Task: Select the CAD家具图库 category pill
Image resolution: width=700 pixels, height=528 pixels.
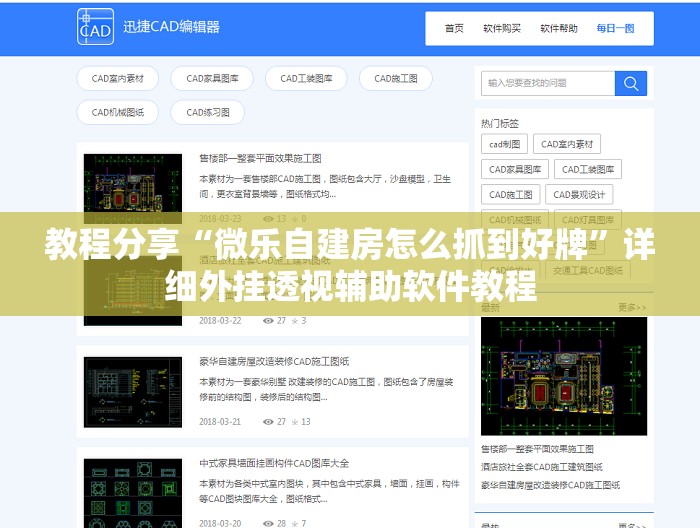Action: tap(212, 79)
